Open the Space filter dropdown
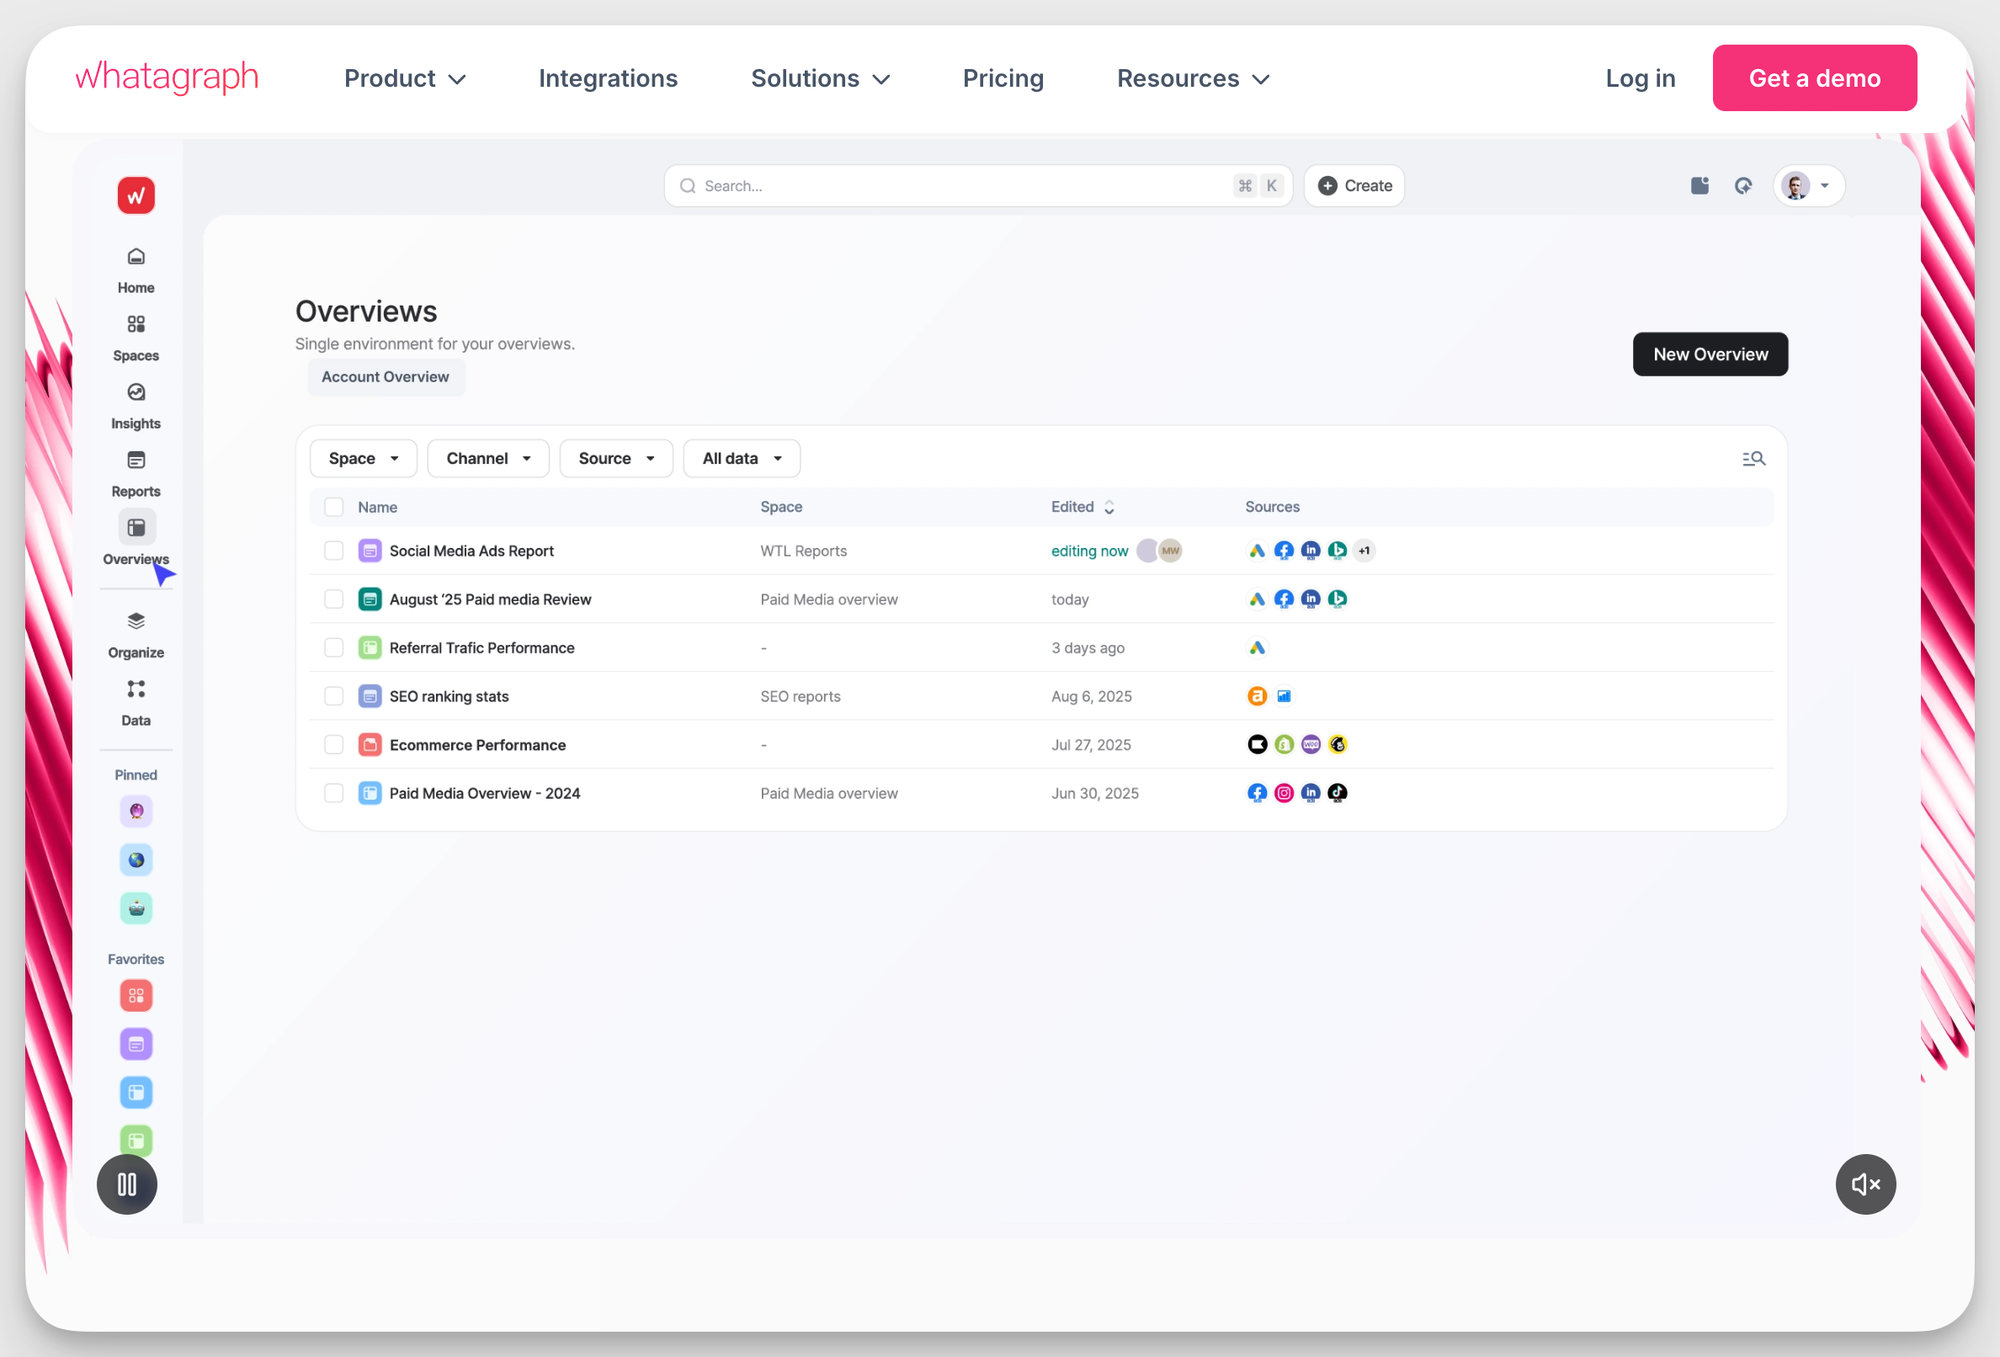The width and height of the screenshot is (2000, 1357). tap(363, 458)
